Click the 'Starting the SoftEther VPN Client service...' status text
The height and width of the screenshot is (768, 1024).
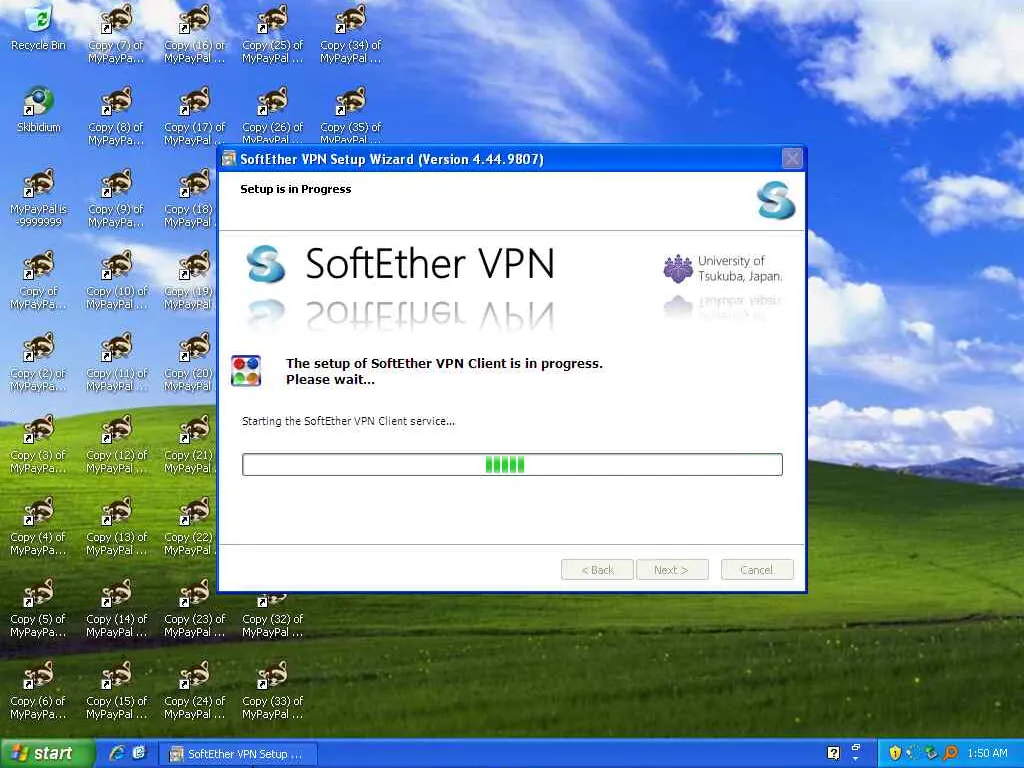click(348, 421)
